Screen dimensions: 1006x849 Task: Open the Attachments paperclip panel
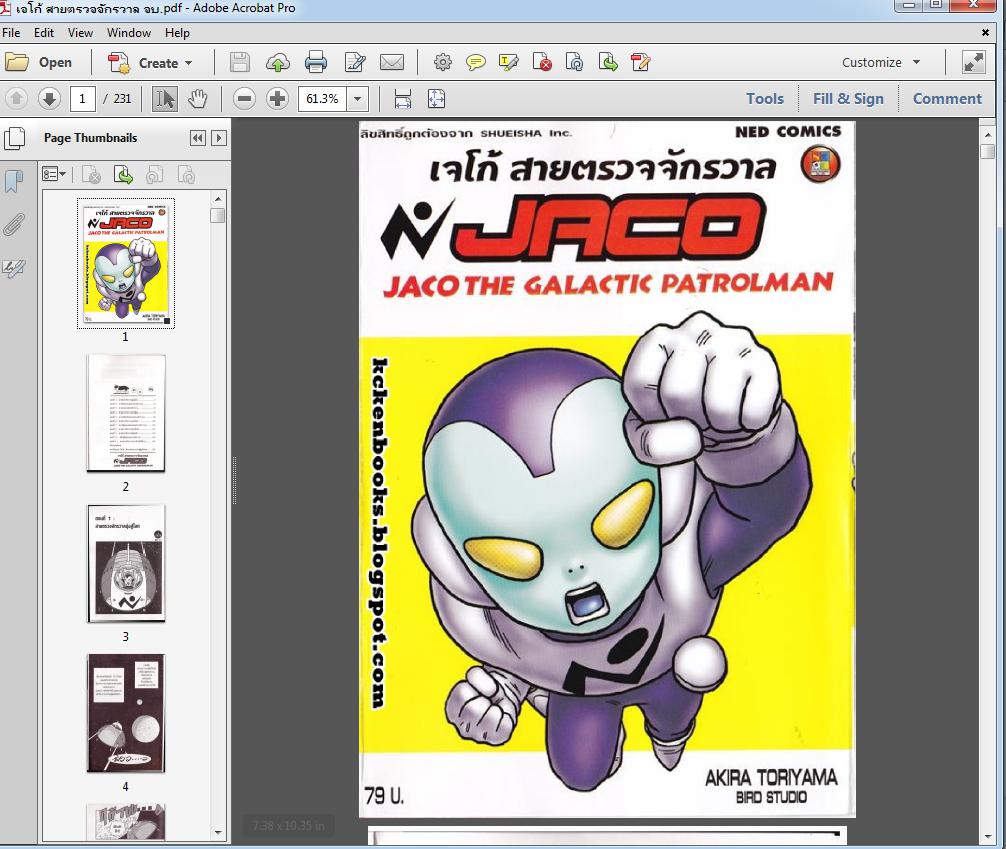14,225
